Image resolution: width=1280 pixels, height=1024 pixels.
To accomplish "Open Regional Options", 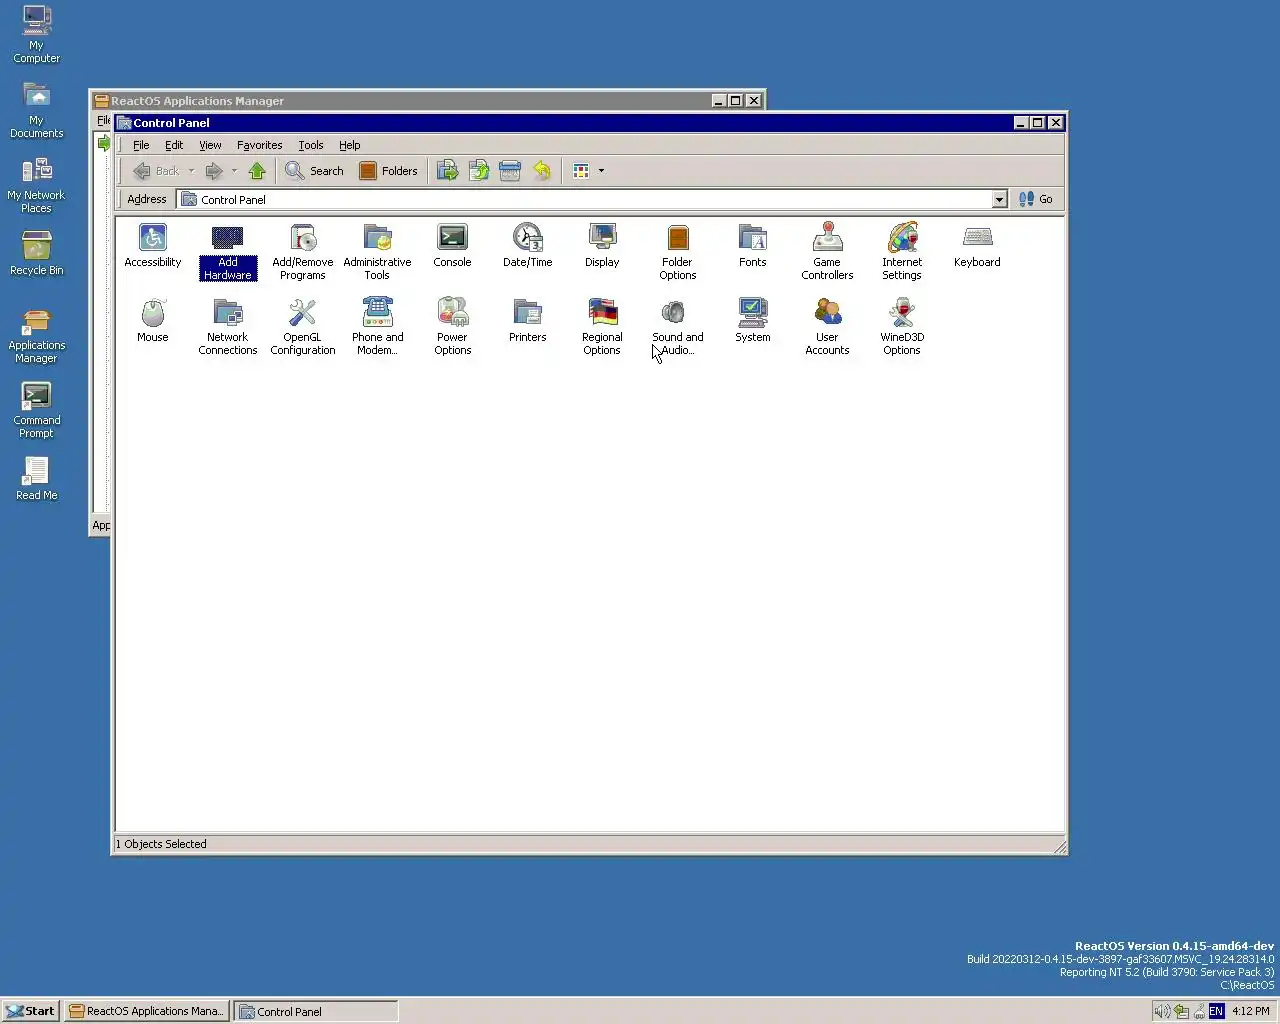I will click(602, 327).
